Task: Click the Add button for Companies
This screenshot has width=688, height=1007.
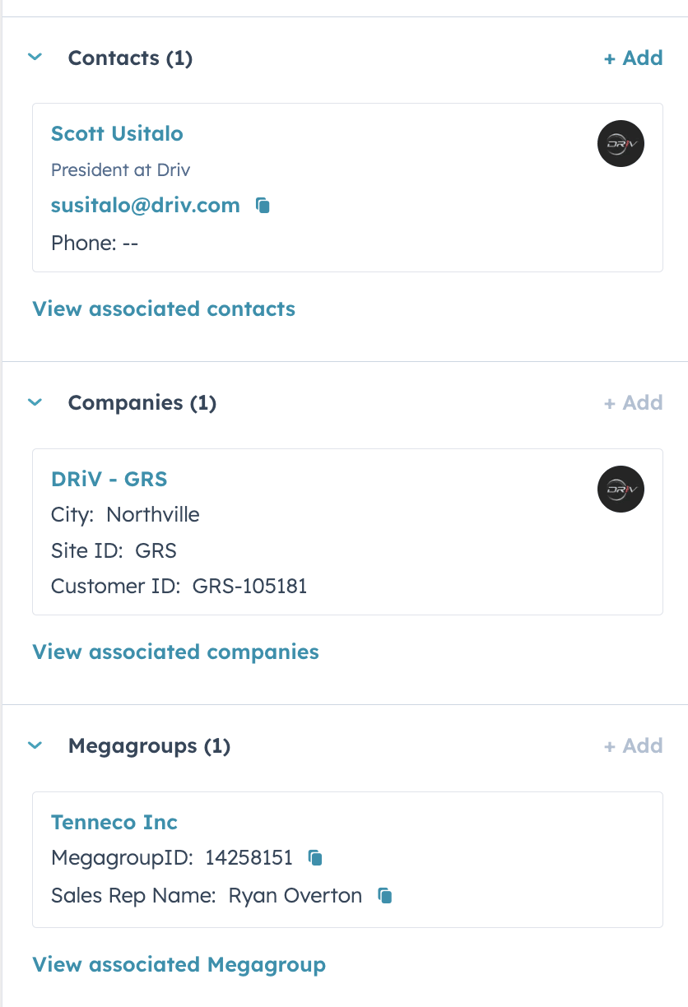Action: 633,403
